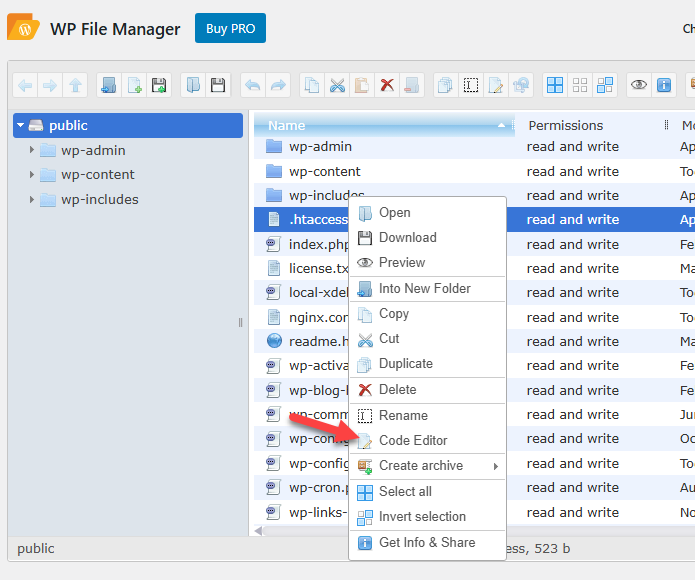Click the navigation panel splitter handle

pos(240,323)
